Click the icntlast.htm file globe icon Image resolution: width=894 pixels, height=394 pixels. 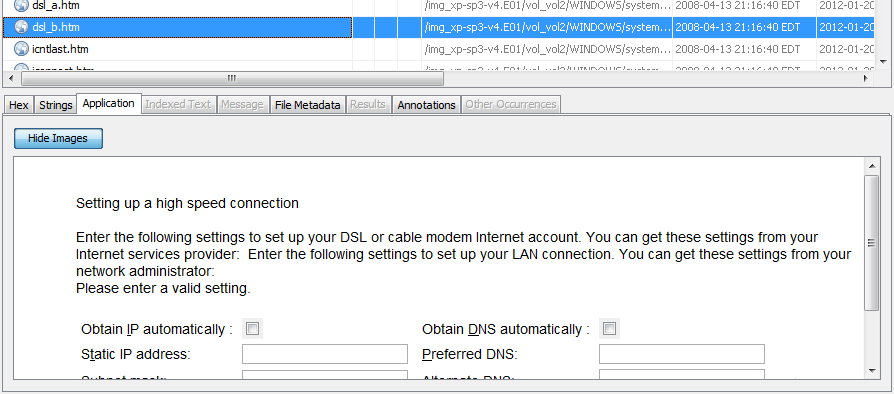[x=21, y=49]
